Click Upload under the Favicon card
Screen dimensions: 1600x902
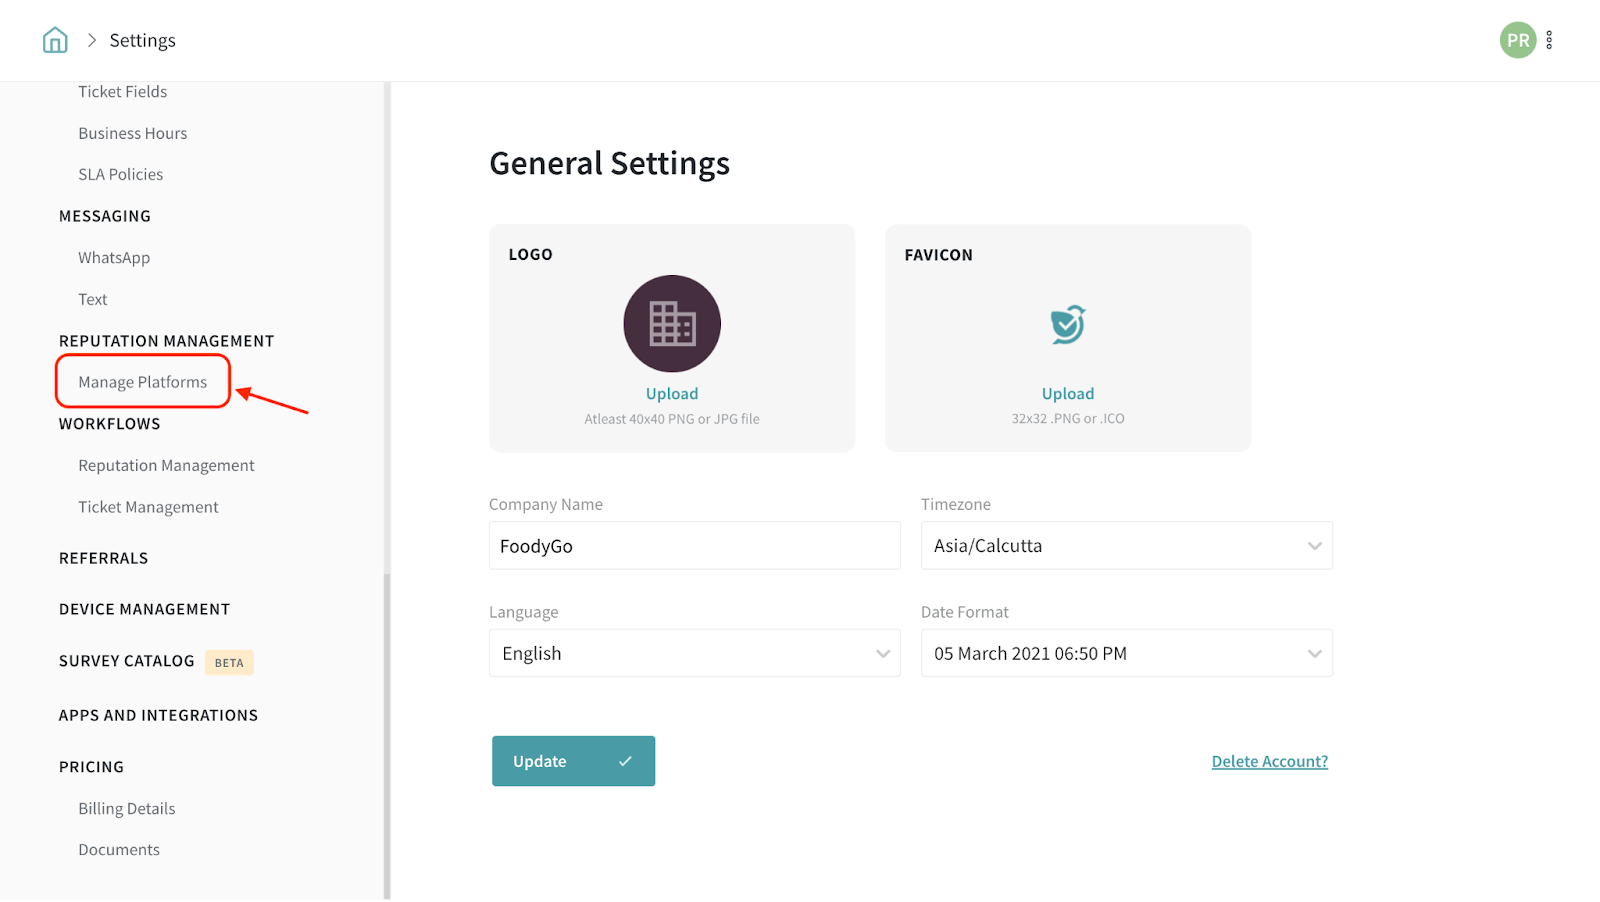click(1067, 394)
